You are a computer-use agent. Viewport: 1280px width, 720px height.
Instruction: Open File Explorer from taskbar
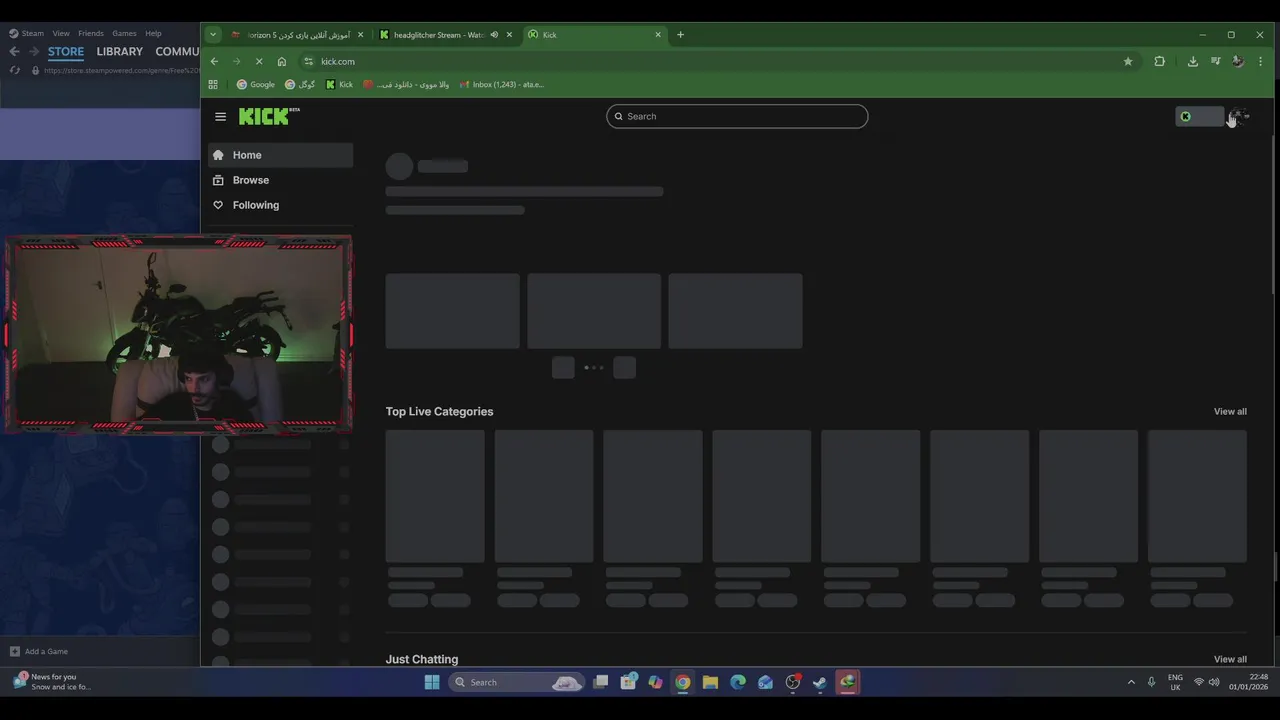710,682
